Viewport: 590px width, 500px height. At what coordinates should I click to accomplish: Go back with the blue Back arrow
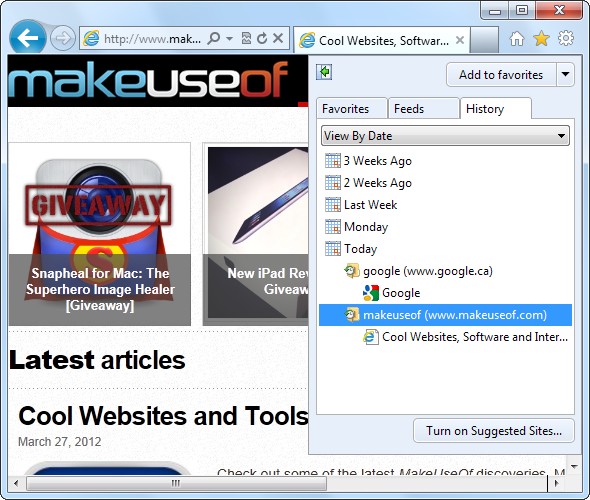(x=28, y=38)
